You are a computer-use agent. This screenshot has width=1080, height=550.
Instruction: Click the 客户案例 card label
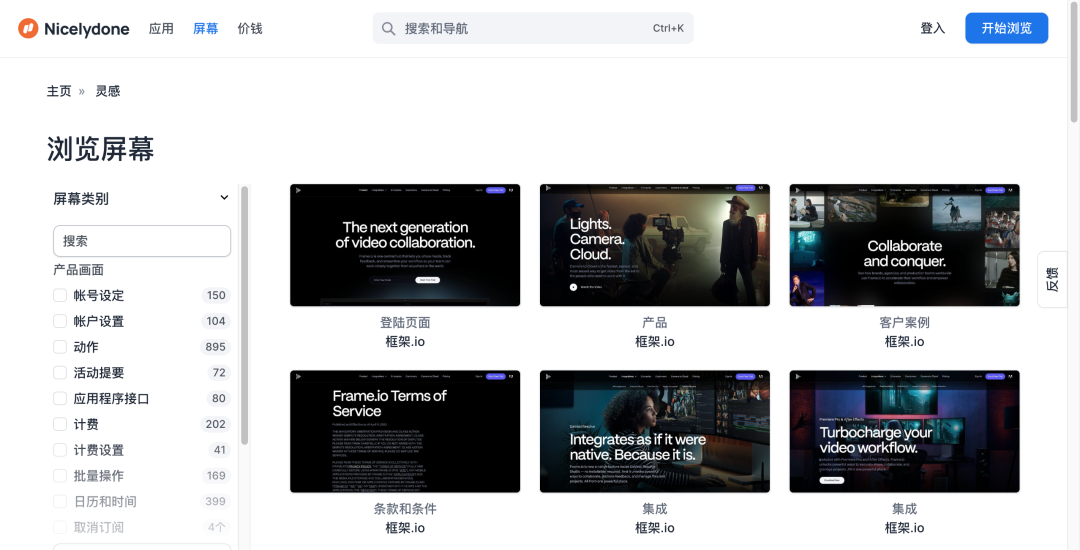(x=904, y=322)
